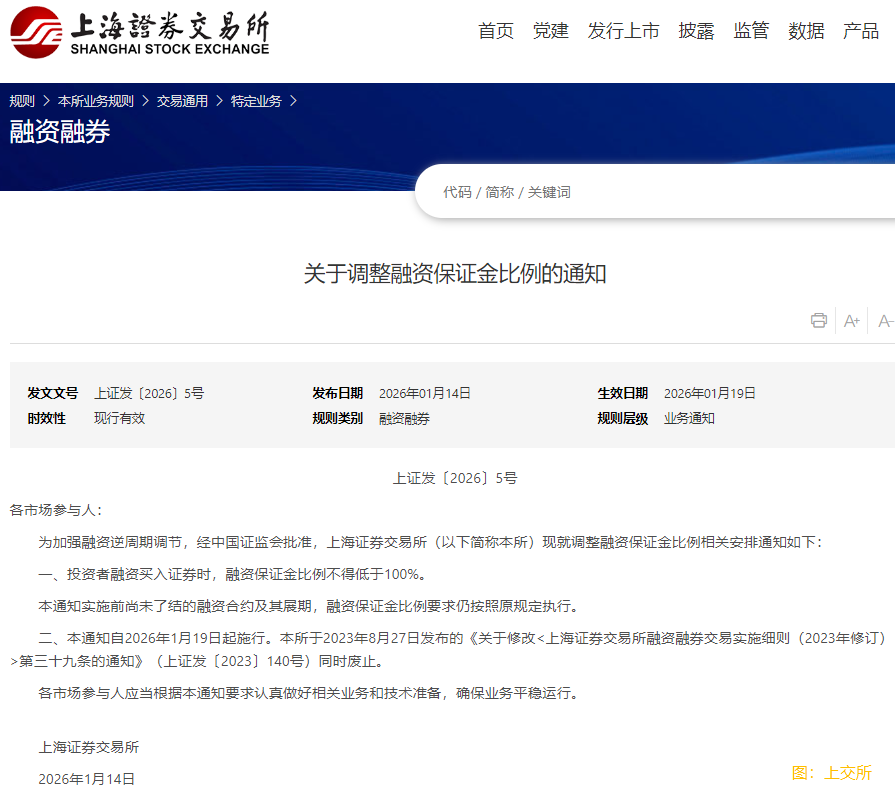Viewport: 895px width, 795px height.
Task: Click the printer icon to print the notice
Action: coord(819,320)
